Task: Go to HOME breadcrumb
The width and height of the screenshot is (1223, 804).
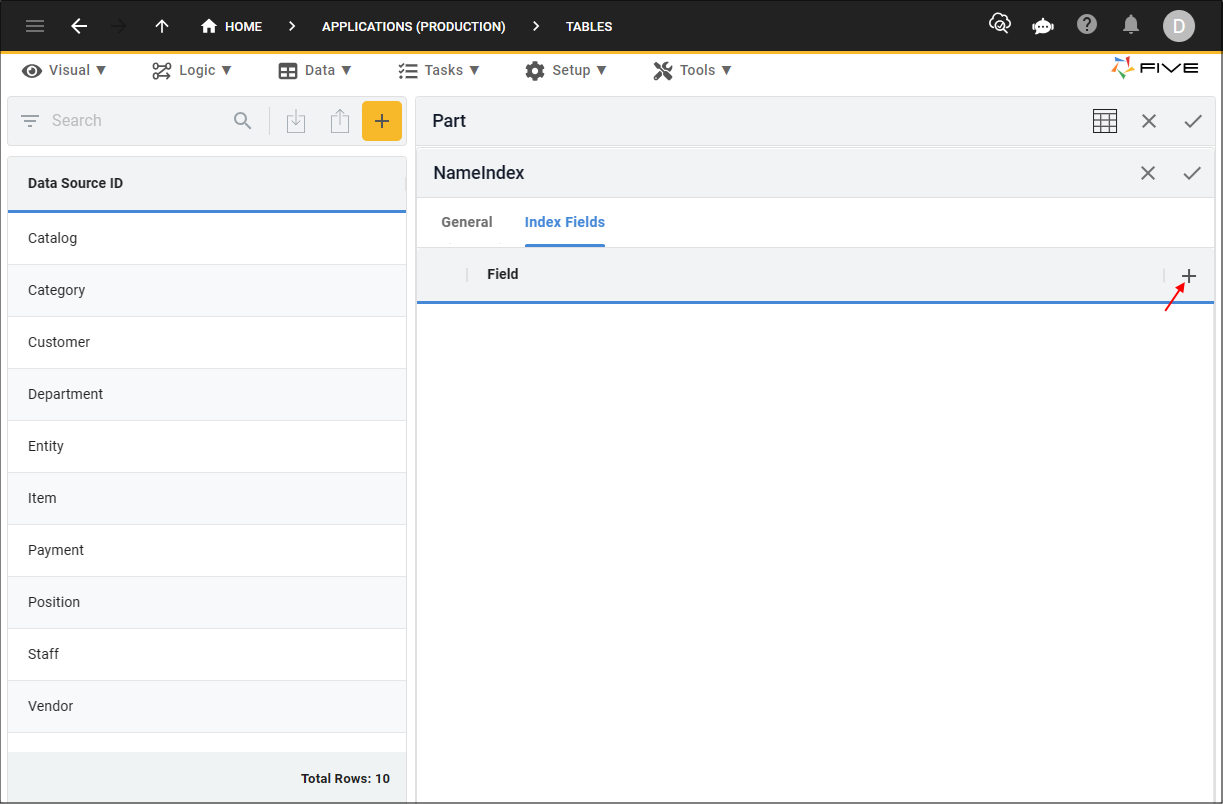Action: coord(231,26)
